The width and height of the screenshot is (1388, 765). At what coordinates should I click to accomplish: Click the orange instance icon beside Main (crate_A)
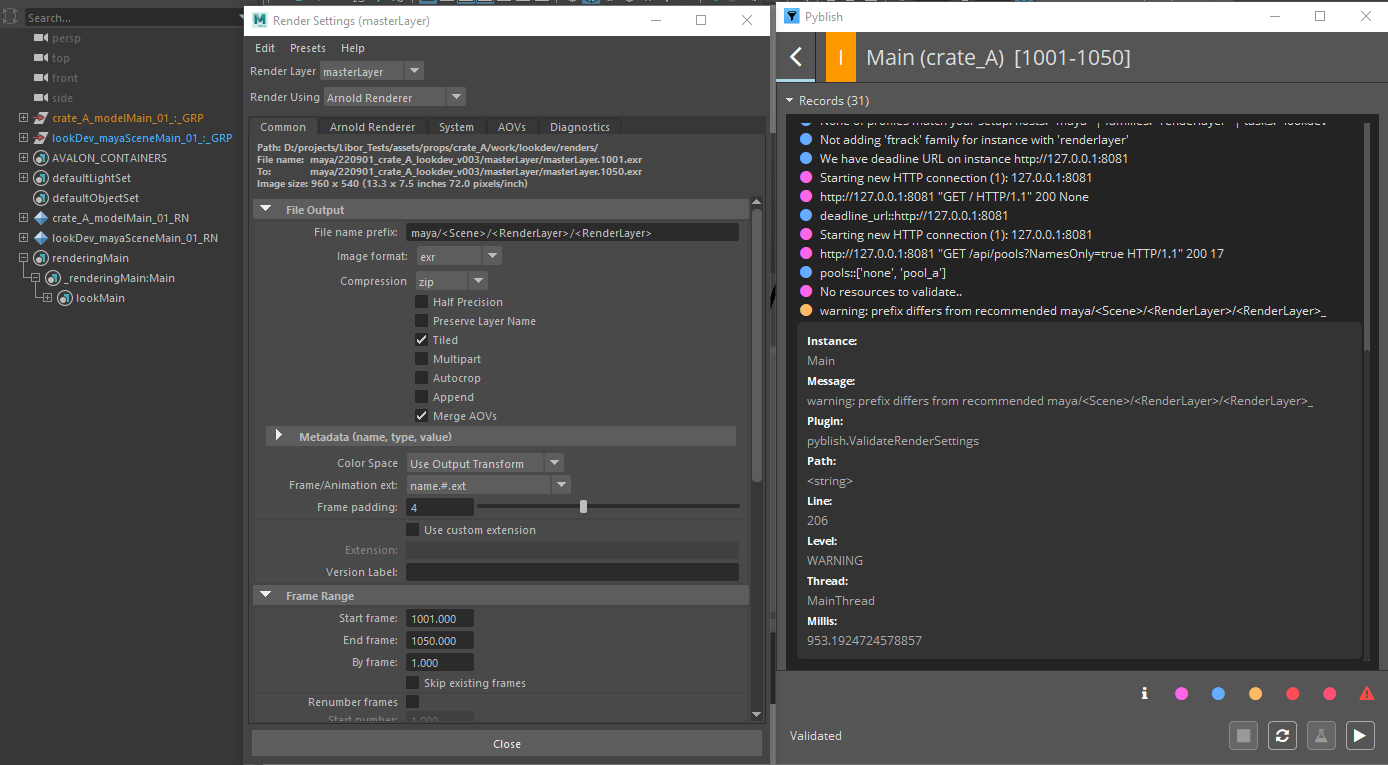840,58
